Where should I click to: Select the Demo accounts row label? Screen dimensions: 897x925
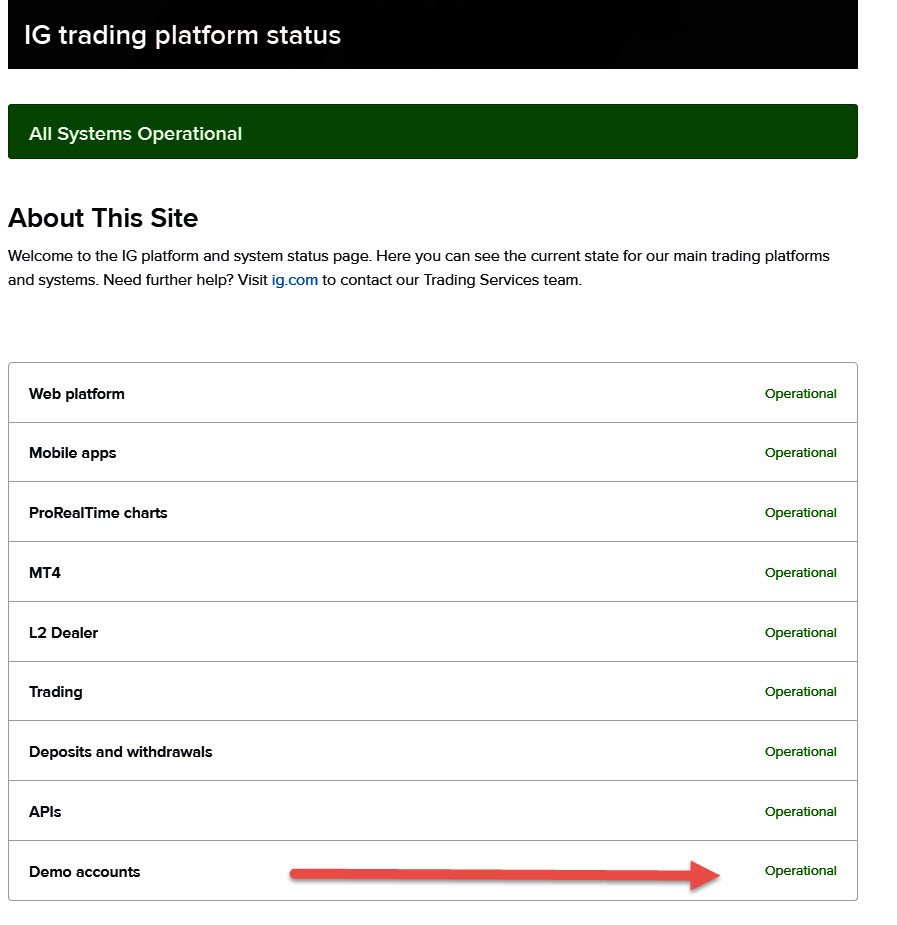85,872
